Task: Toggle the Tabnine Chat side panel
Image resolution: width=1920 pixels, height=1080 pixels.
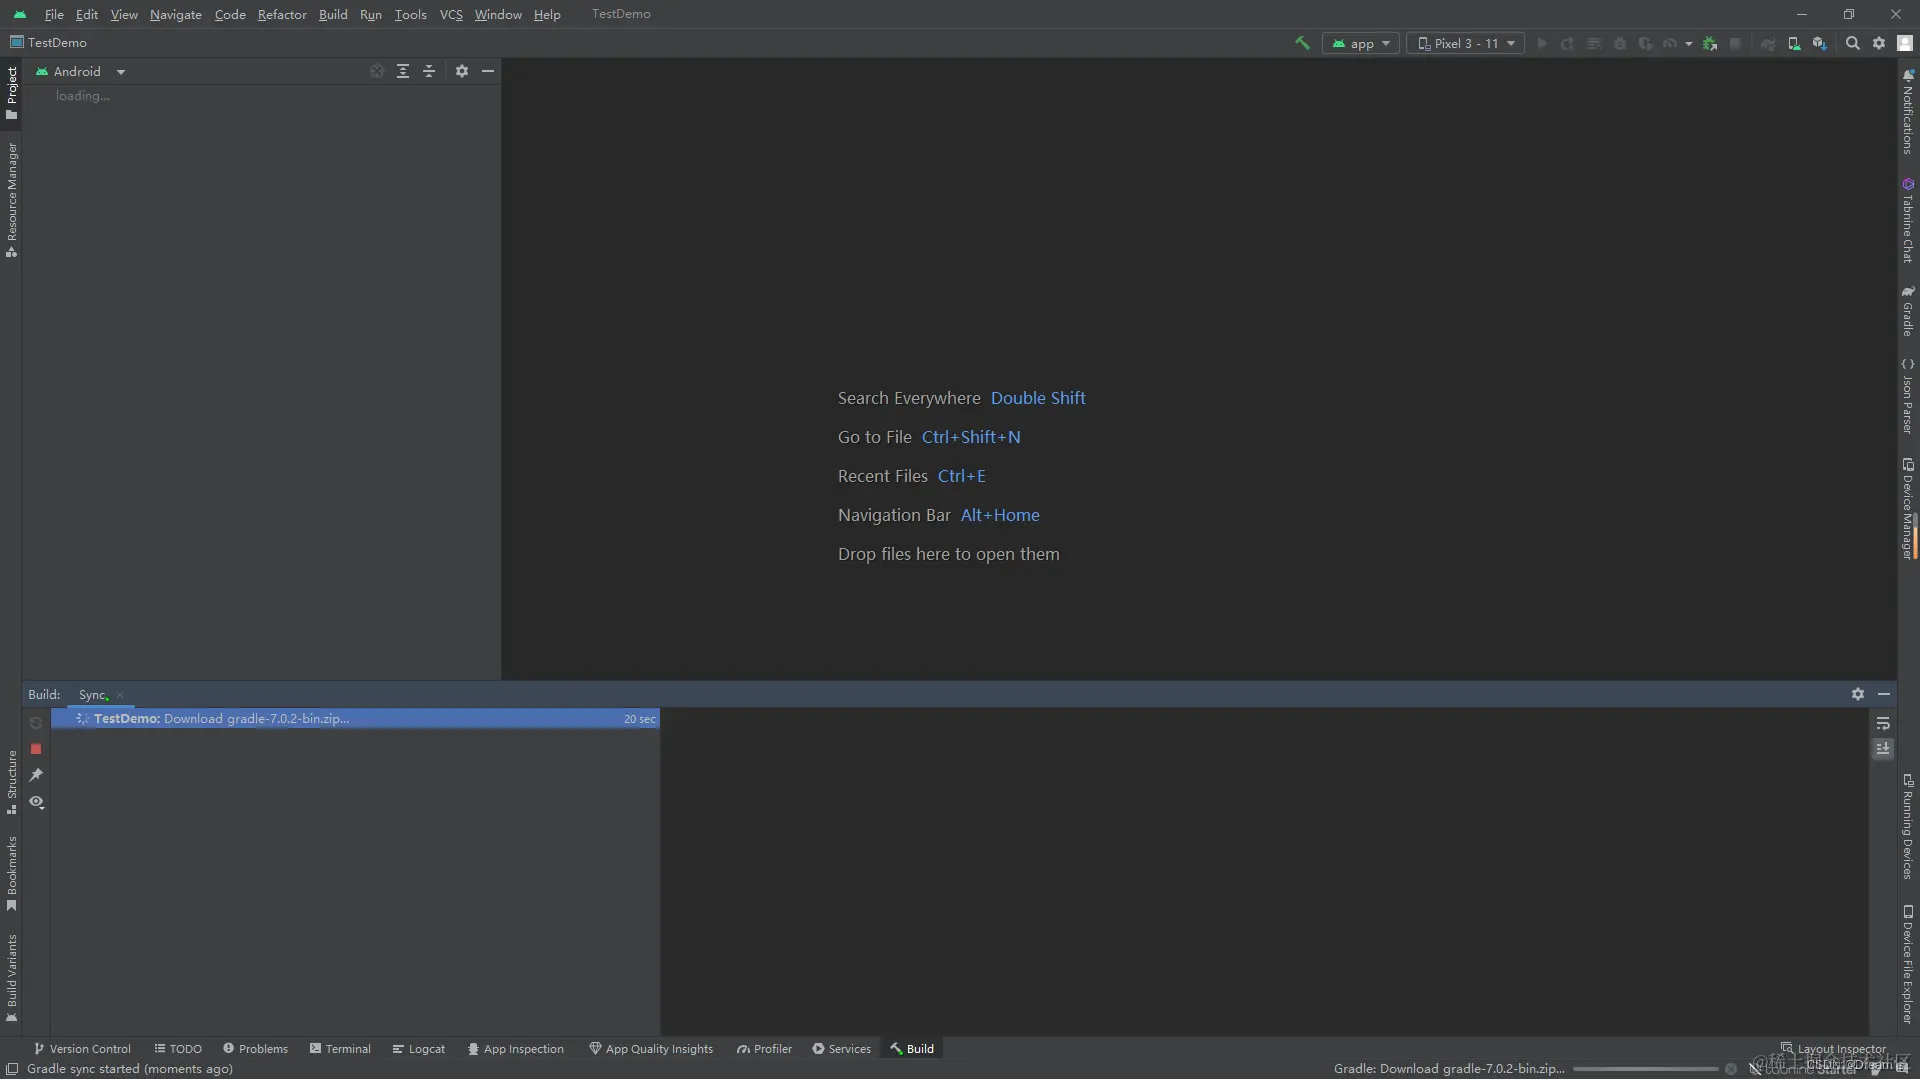Action: click(1908, 221)
